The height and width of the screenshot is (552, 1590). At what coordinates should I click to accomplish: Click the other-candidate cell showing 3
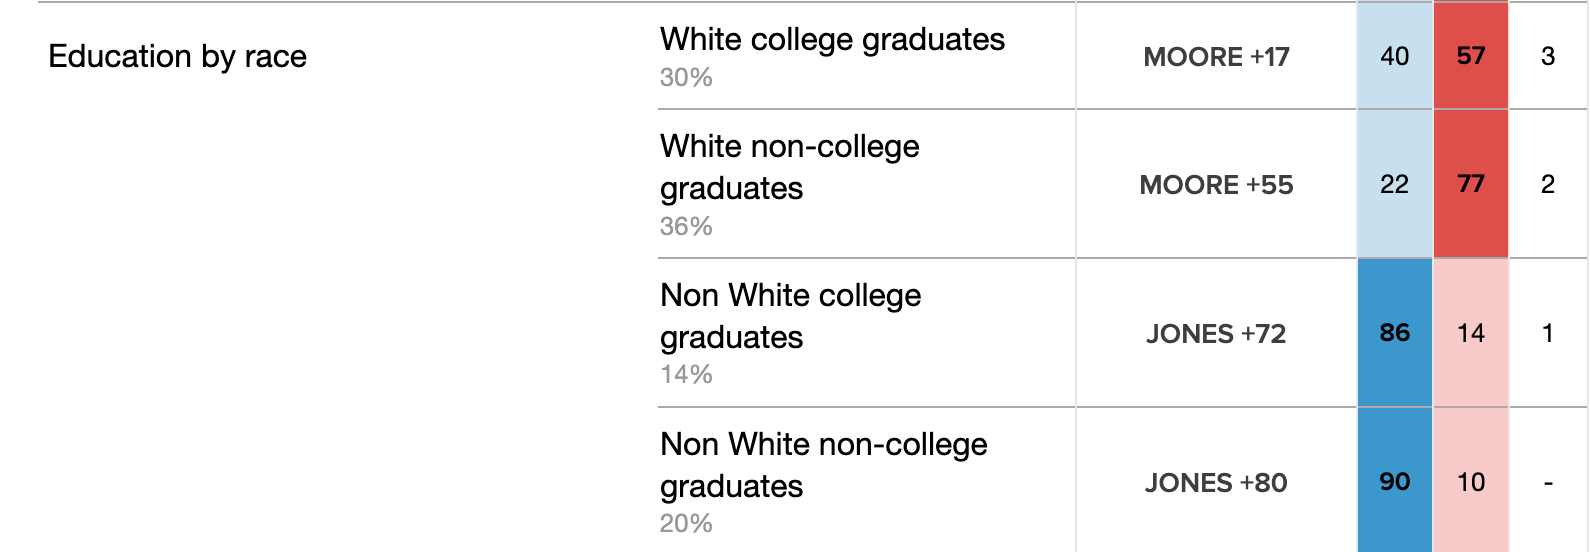[1548, 56]
